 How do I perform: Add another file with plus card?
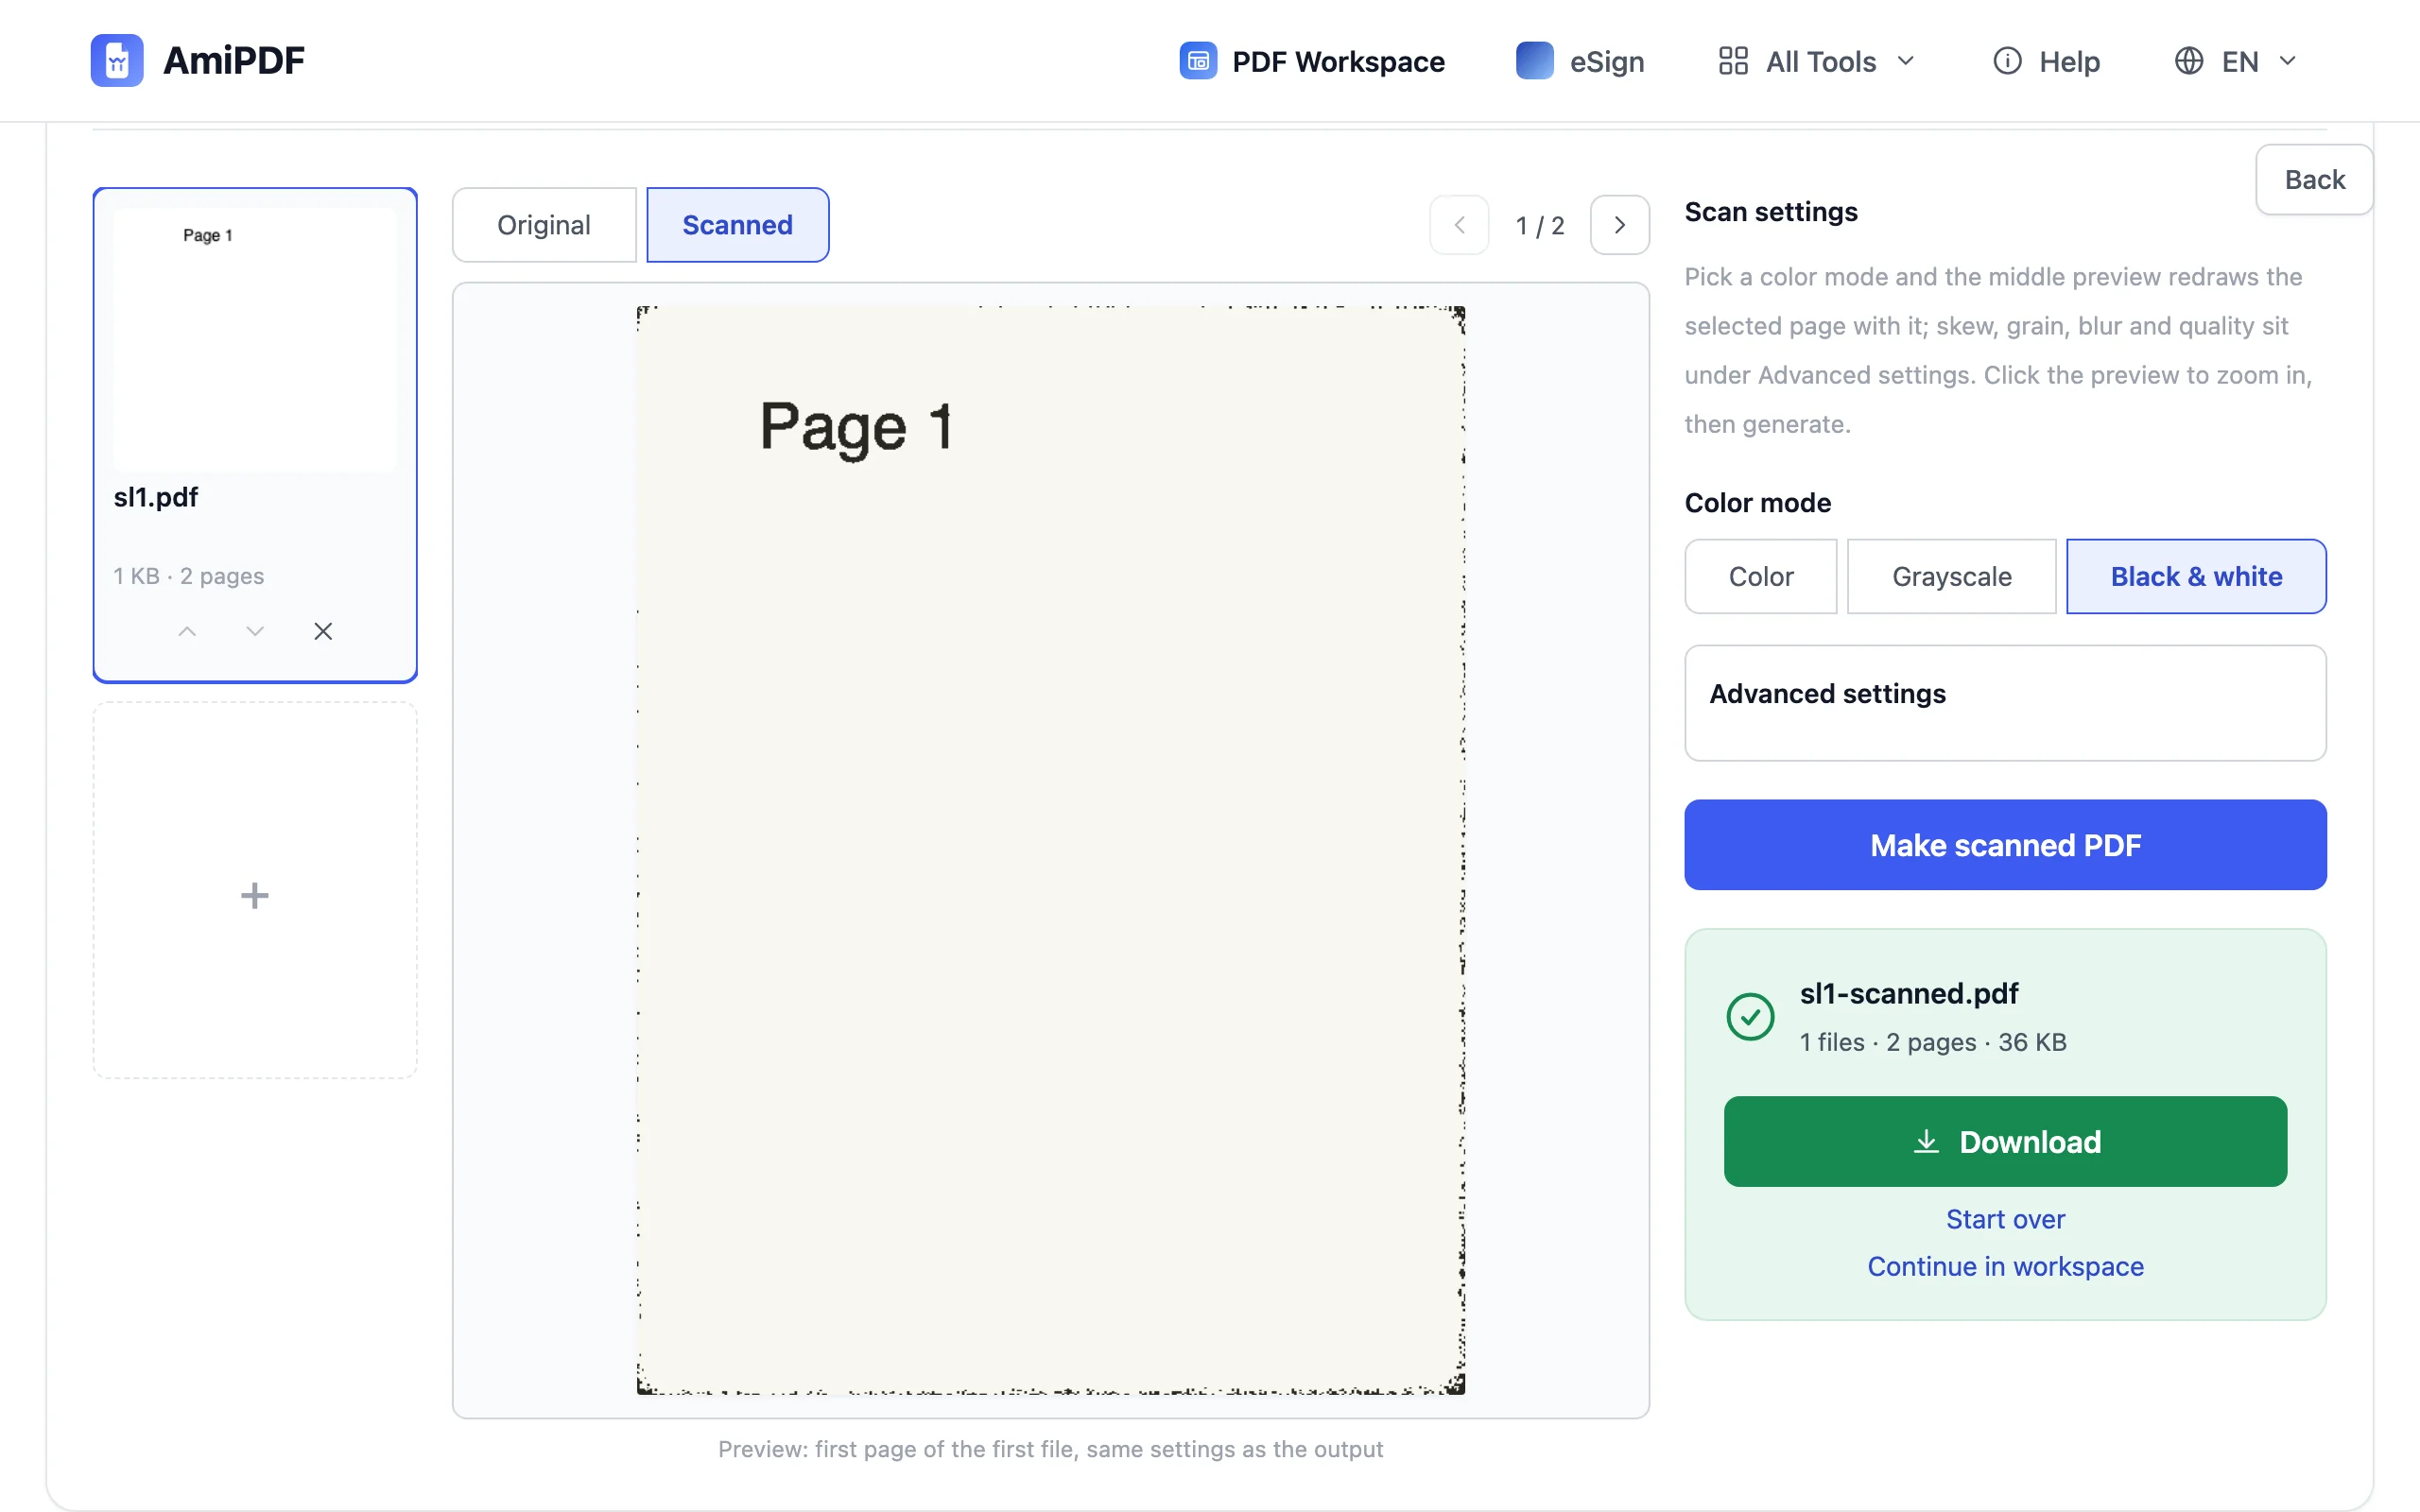tap(255, 891)
